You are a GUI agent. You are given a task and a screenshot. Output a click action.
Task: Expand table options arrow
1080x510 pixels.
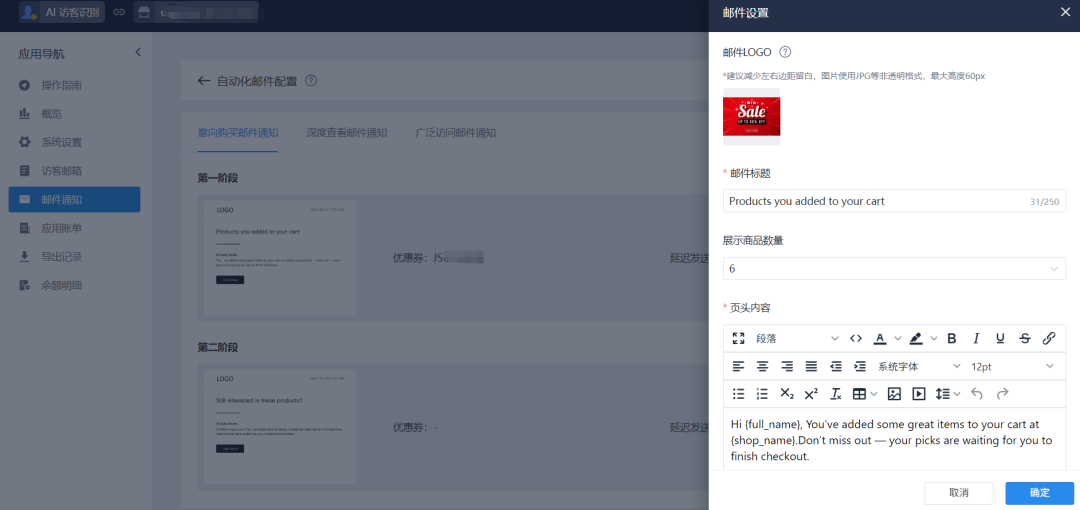874,394
